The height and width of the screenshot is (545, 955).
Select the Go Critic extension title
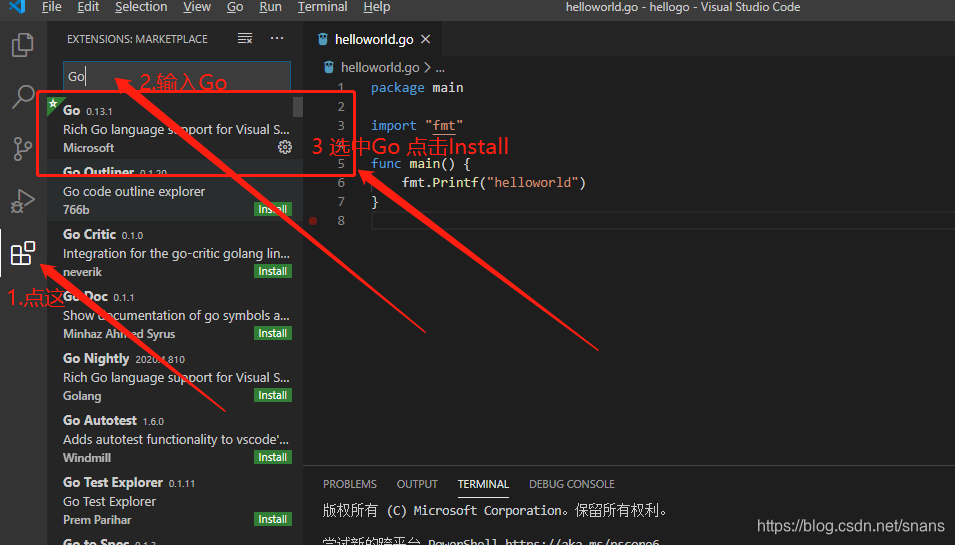90,234
